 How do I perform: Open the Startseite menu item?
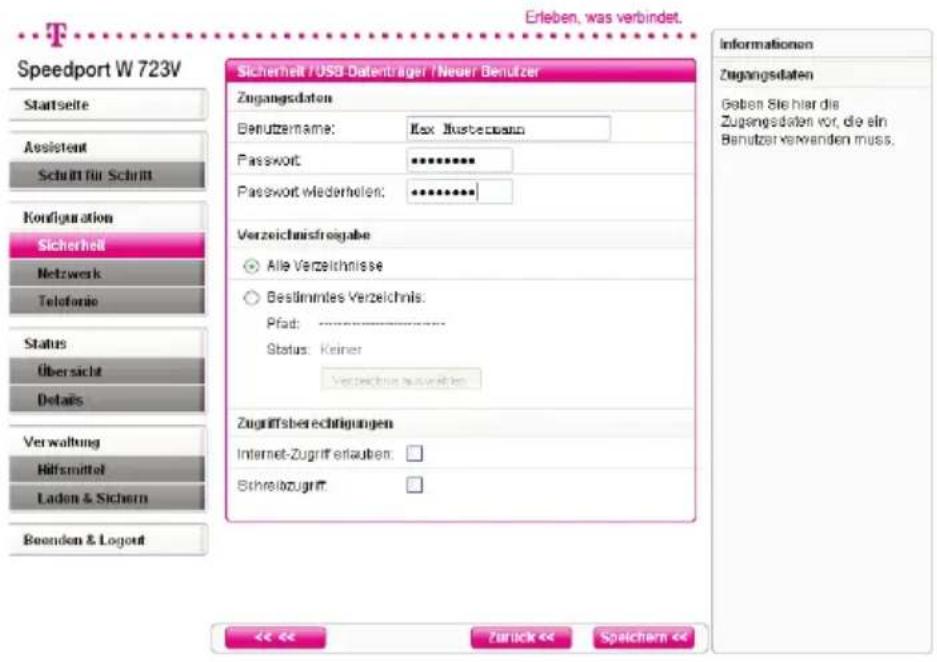click(x=108, y=105)
